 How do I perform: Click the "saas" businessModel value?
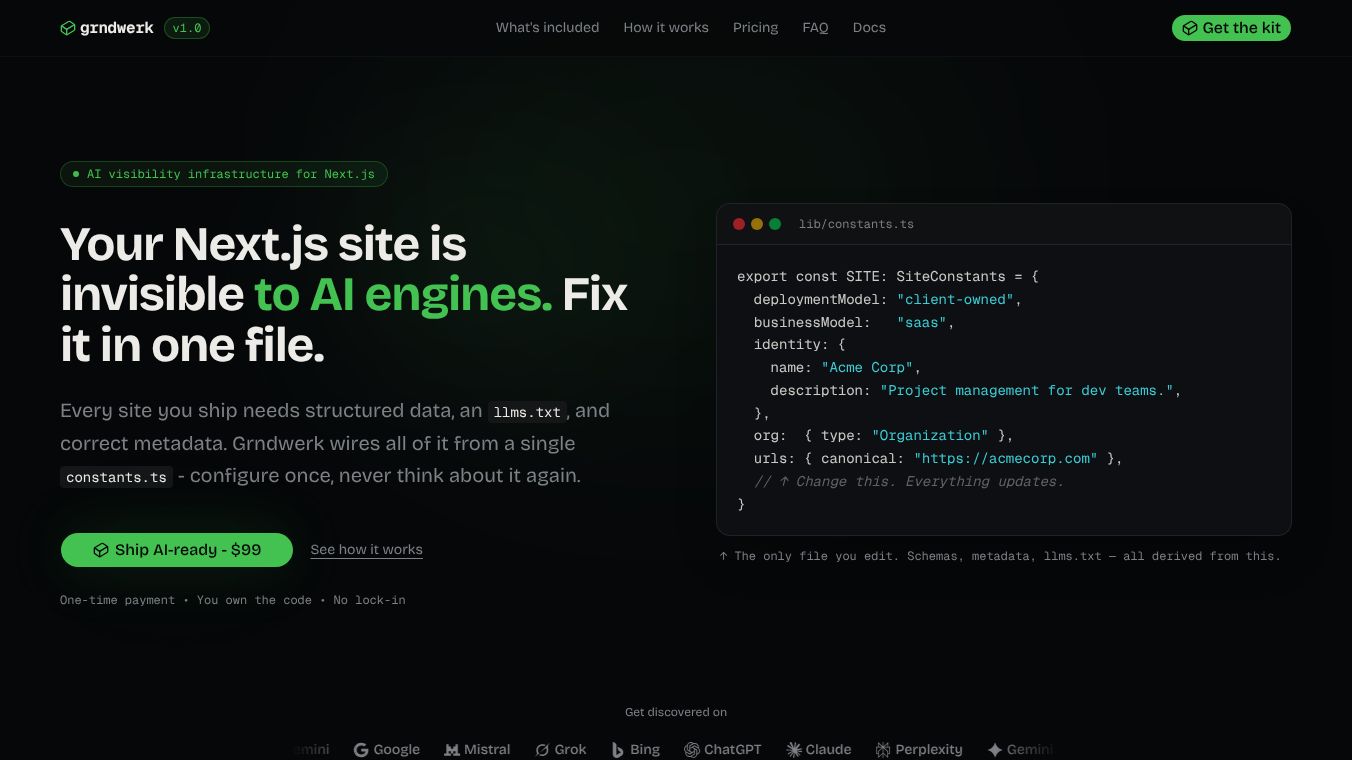pos(922,322)
